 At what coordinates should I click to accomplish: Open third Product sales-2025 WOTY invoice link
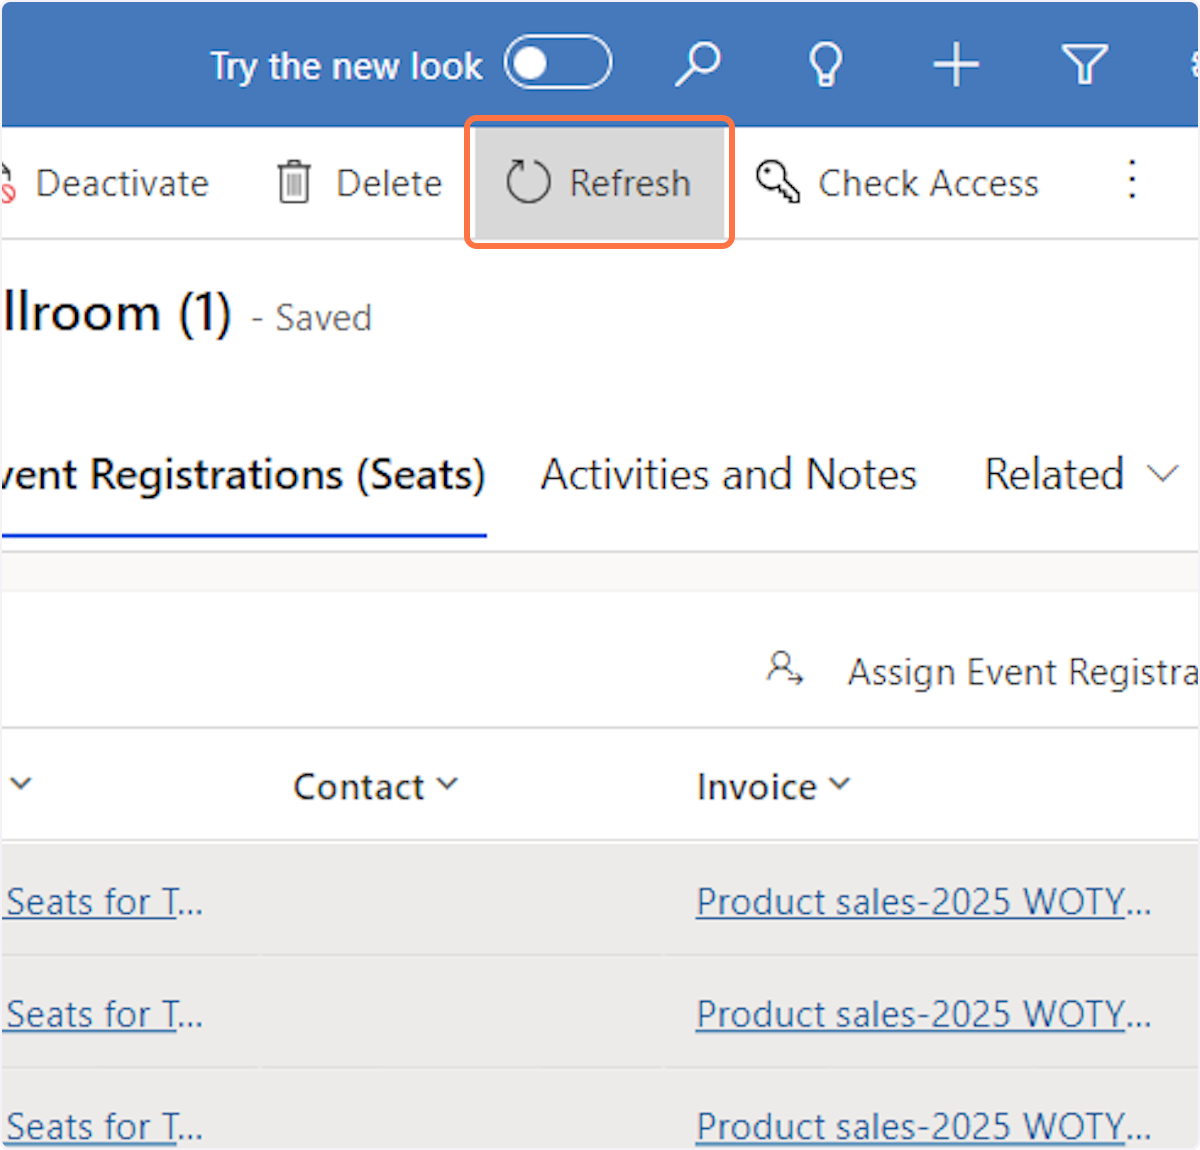tap(922, 1127)
